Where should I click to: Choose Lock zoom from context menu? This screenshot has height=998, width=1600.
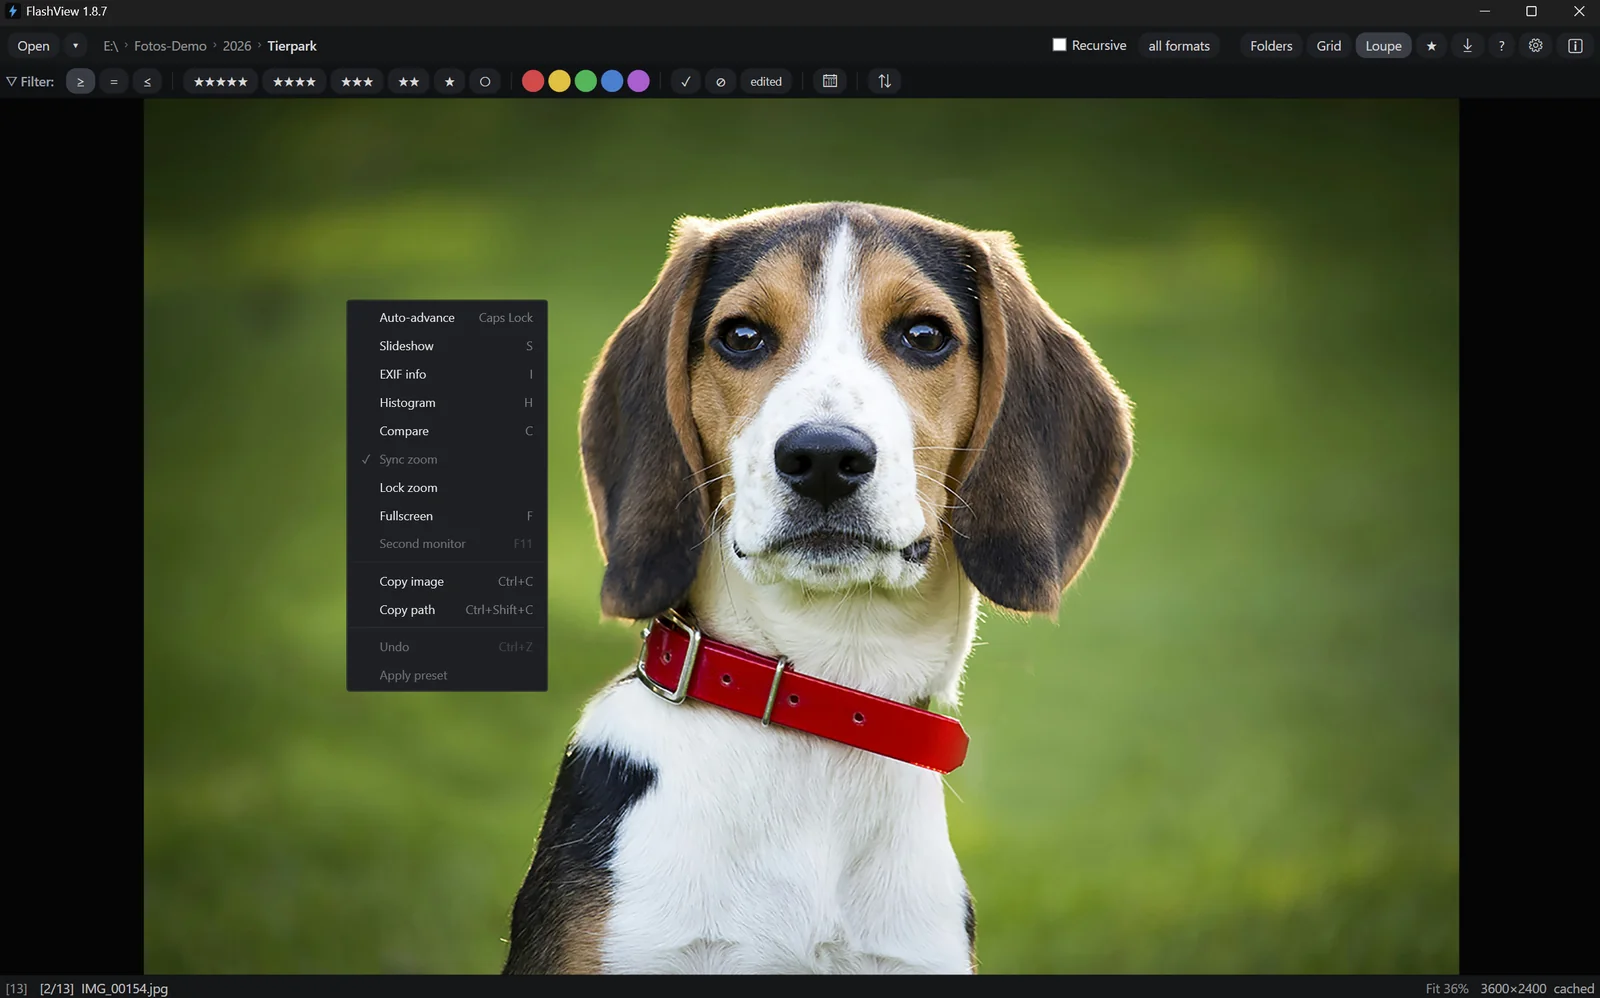(447, 488)
